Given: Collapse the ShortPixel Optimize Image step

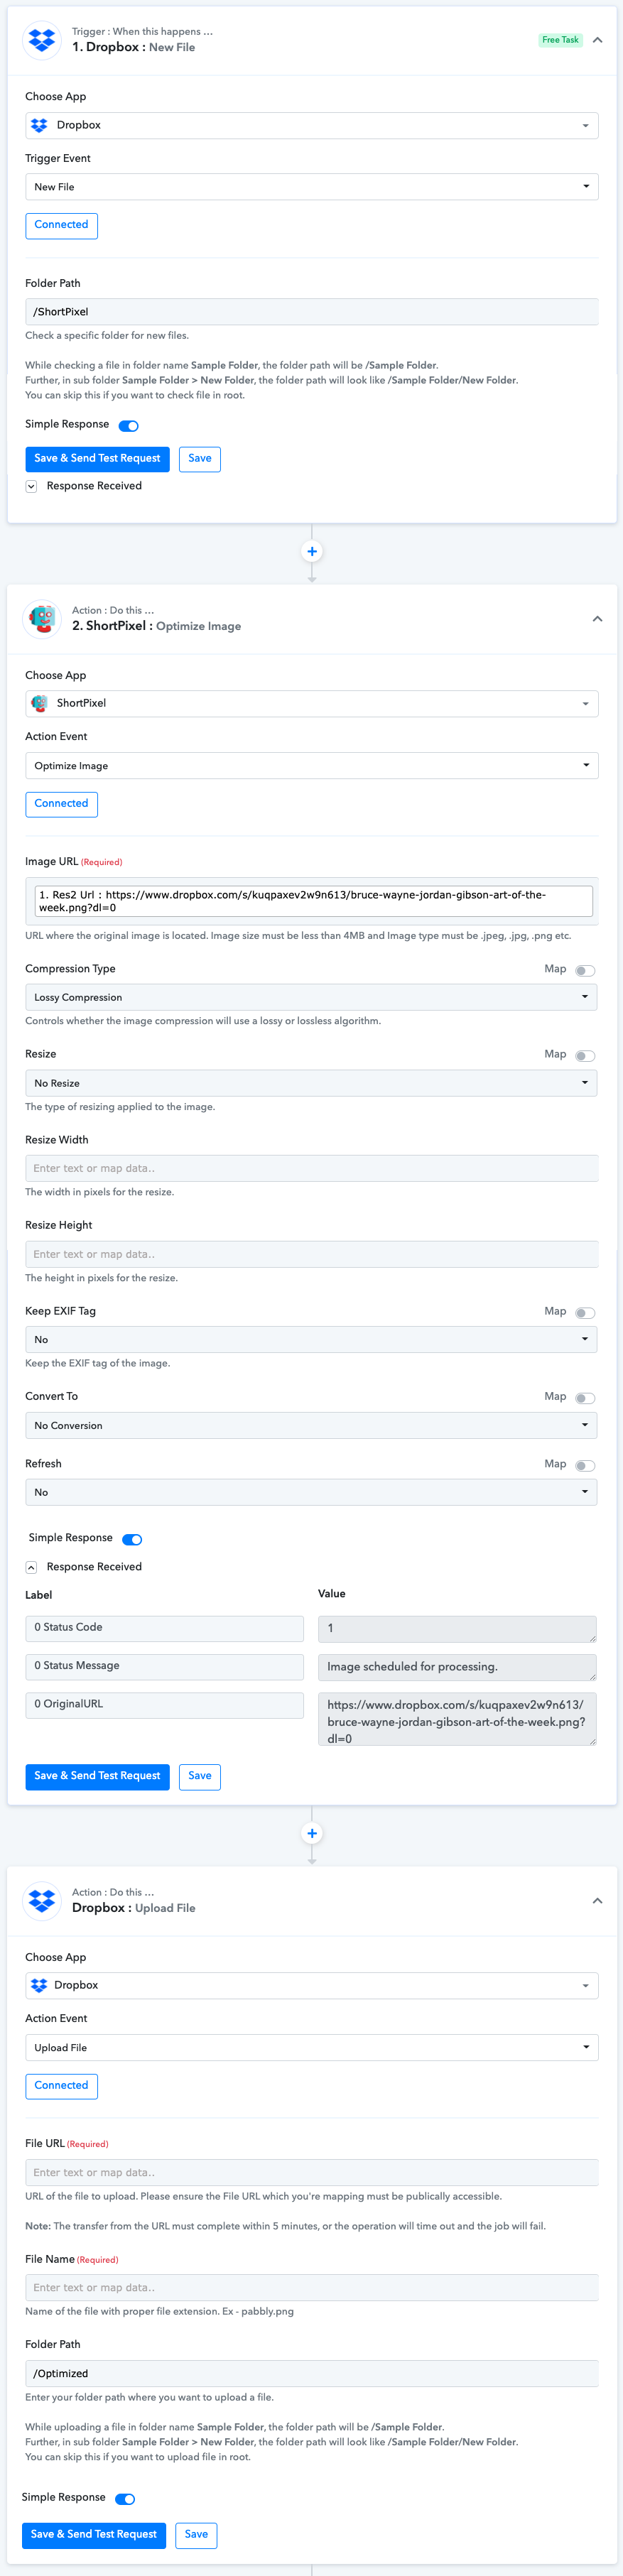Looking at the screenshot, I should pyautogui.click(x=597, y=619).
